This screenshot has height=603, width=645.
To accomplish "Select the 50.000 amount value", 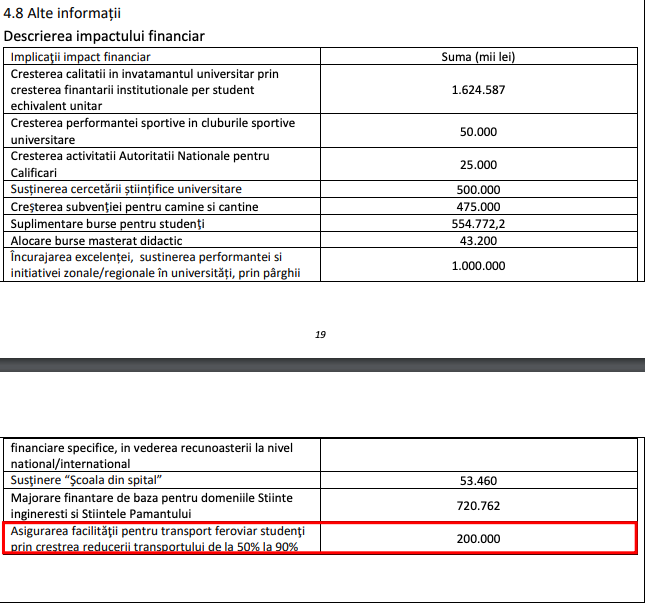I will [478, 131].
